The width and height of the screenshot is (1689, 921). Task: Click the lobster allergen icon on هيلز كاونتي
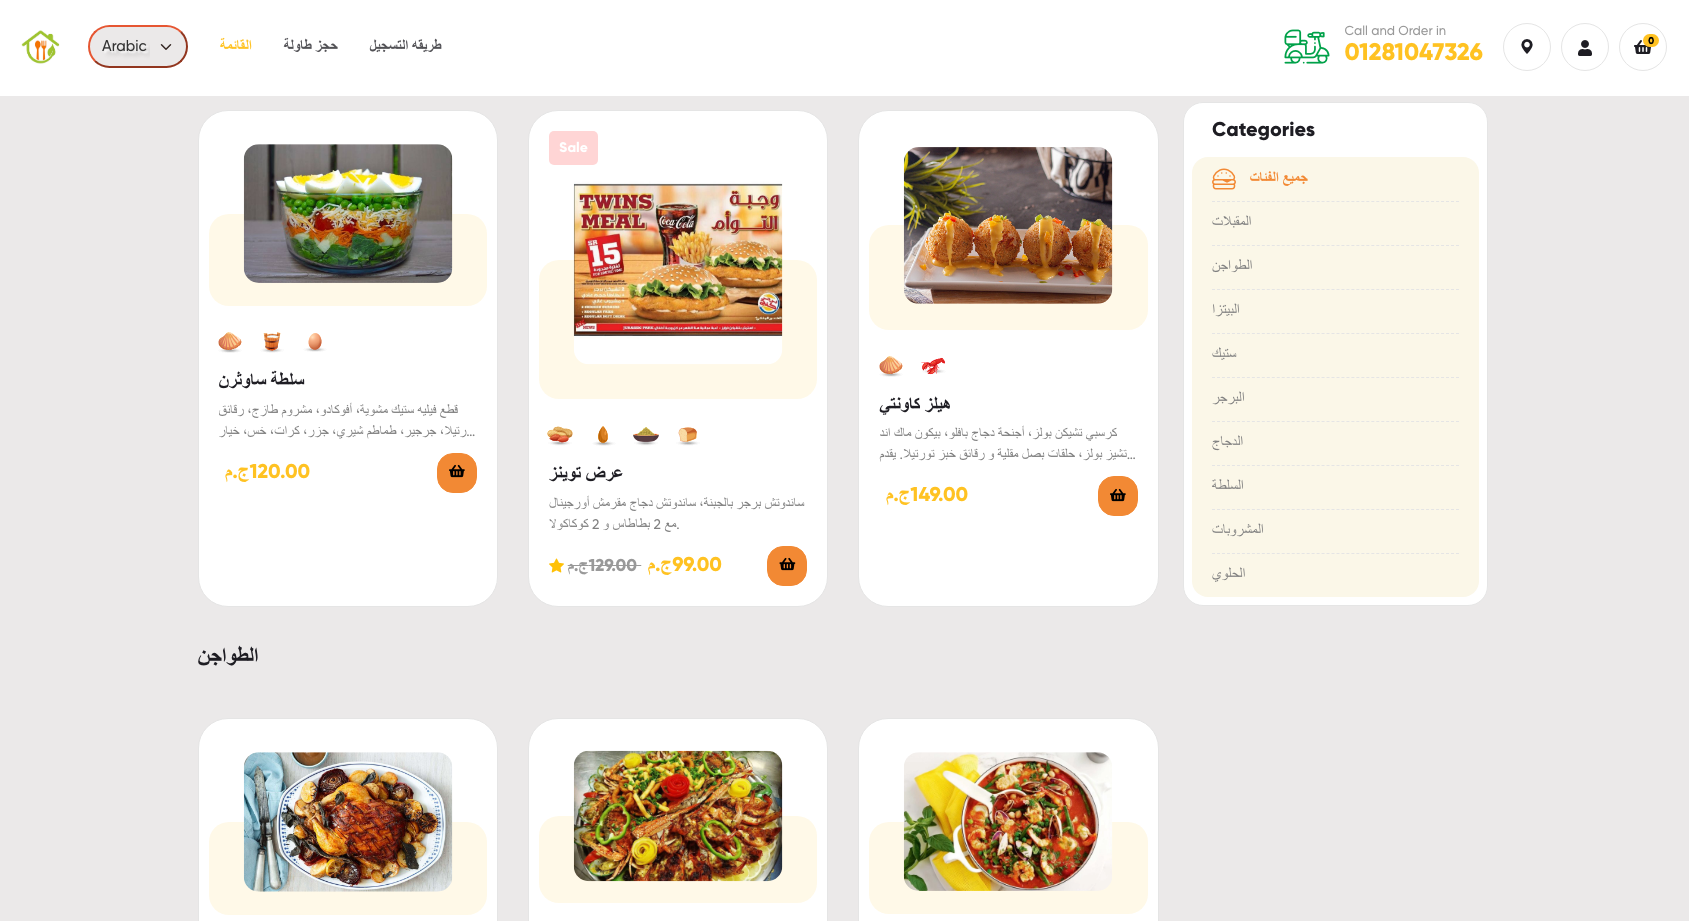933,366
